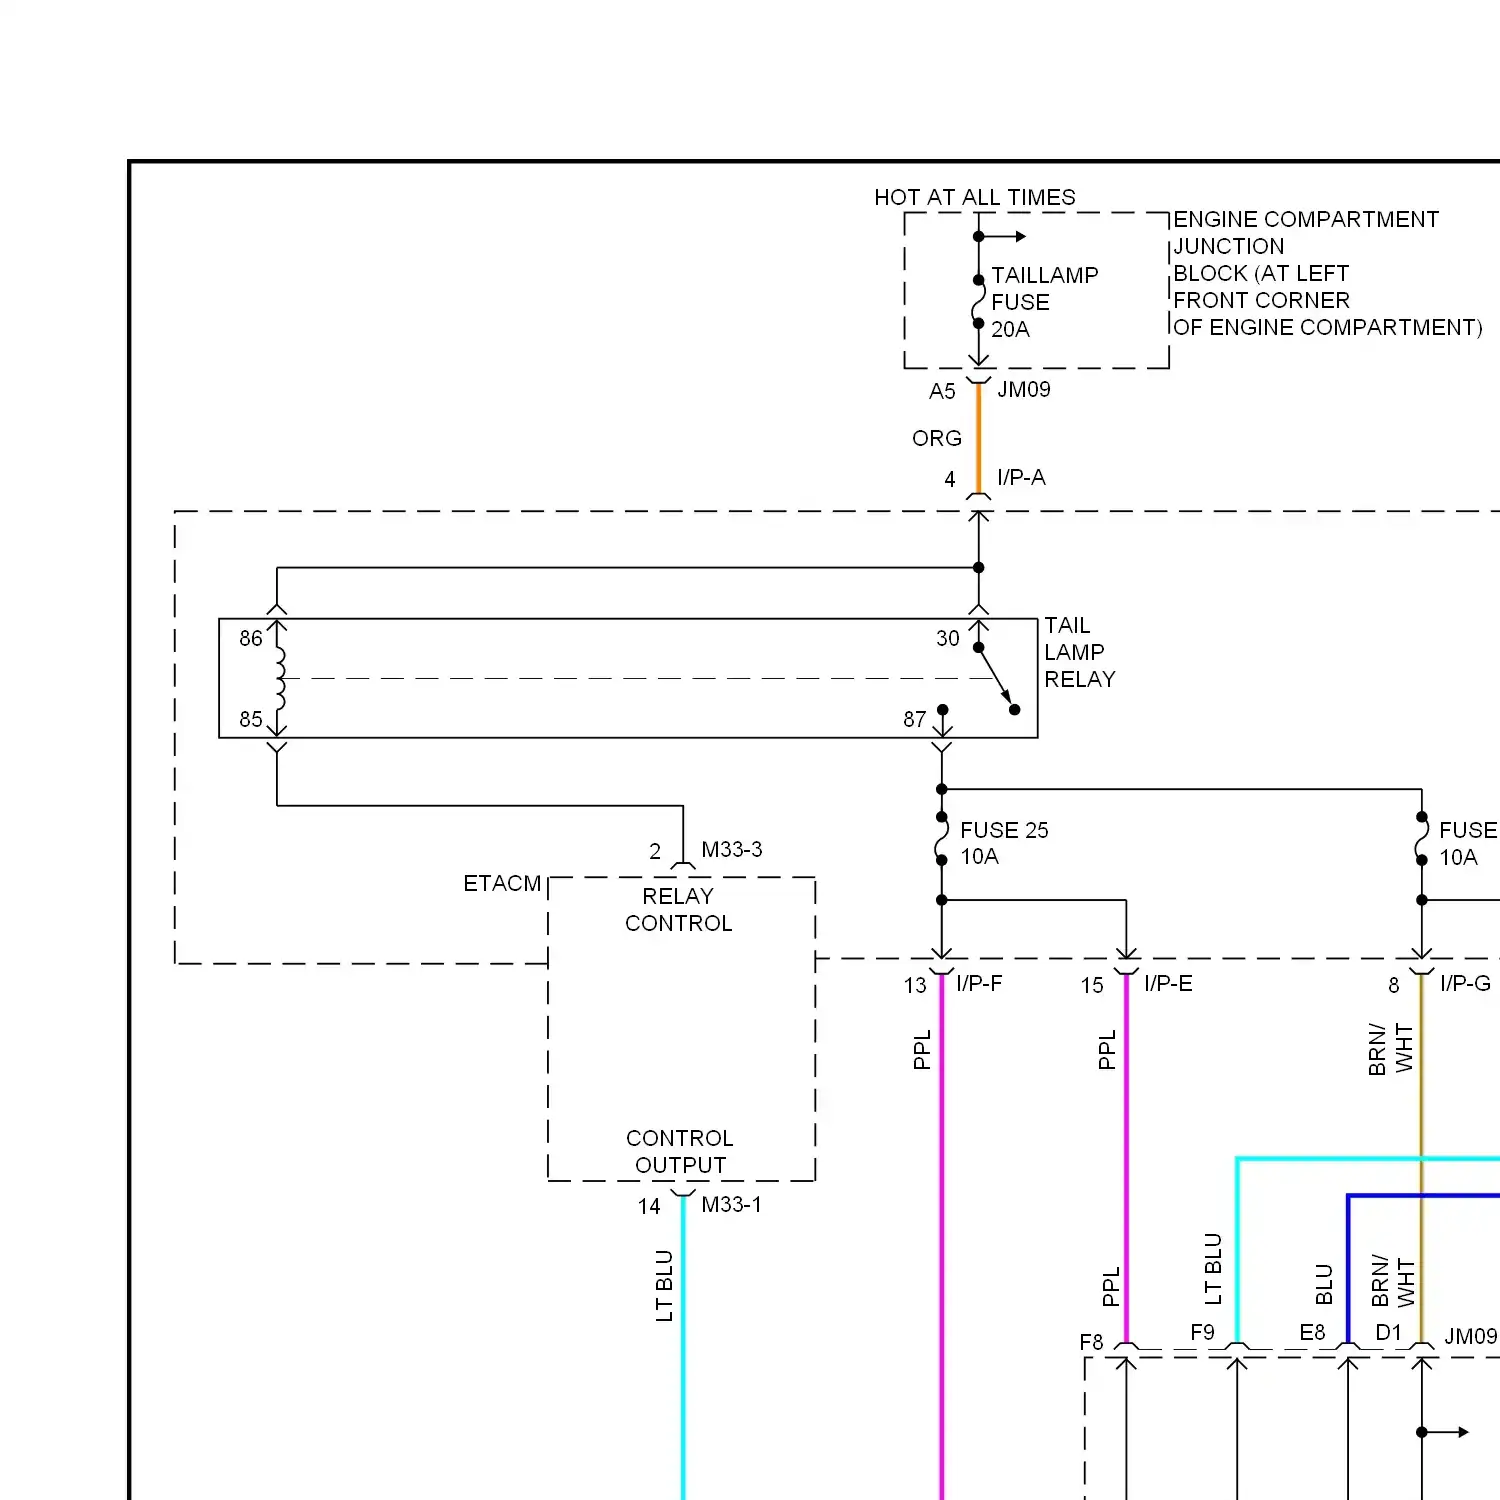Image resolution: width=1500 pixels, height=1500 pixels.
Task: Click relay terminal number 85
Action: (251, 719)
